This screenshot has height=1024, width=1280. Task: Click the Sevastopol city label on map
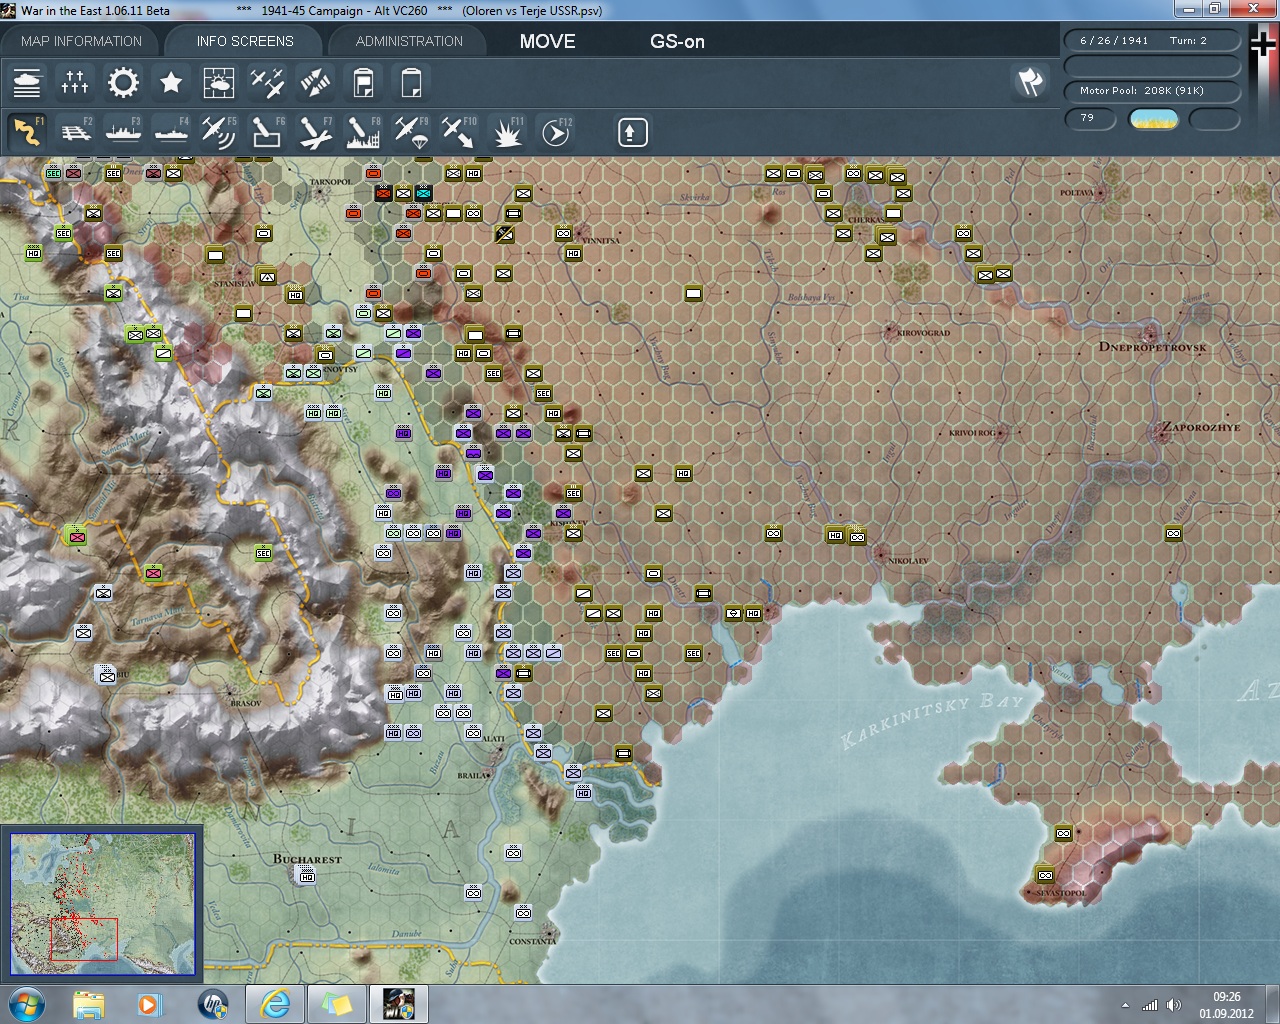point(1060,893)
